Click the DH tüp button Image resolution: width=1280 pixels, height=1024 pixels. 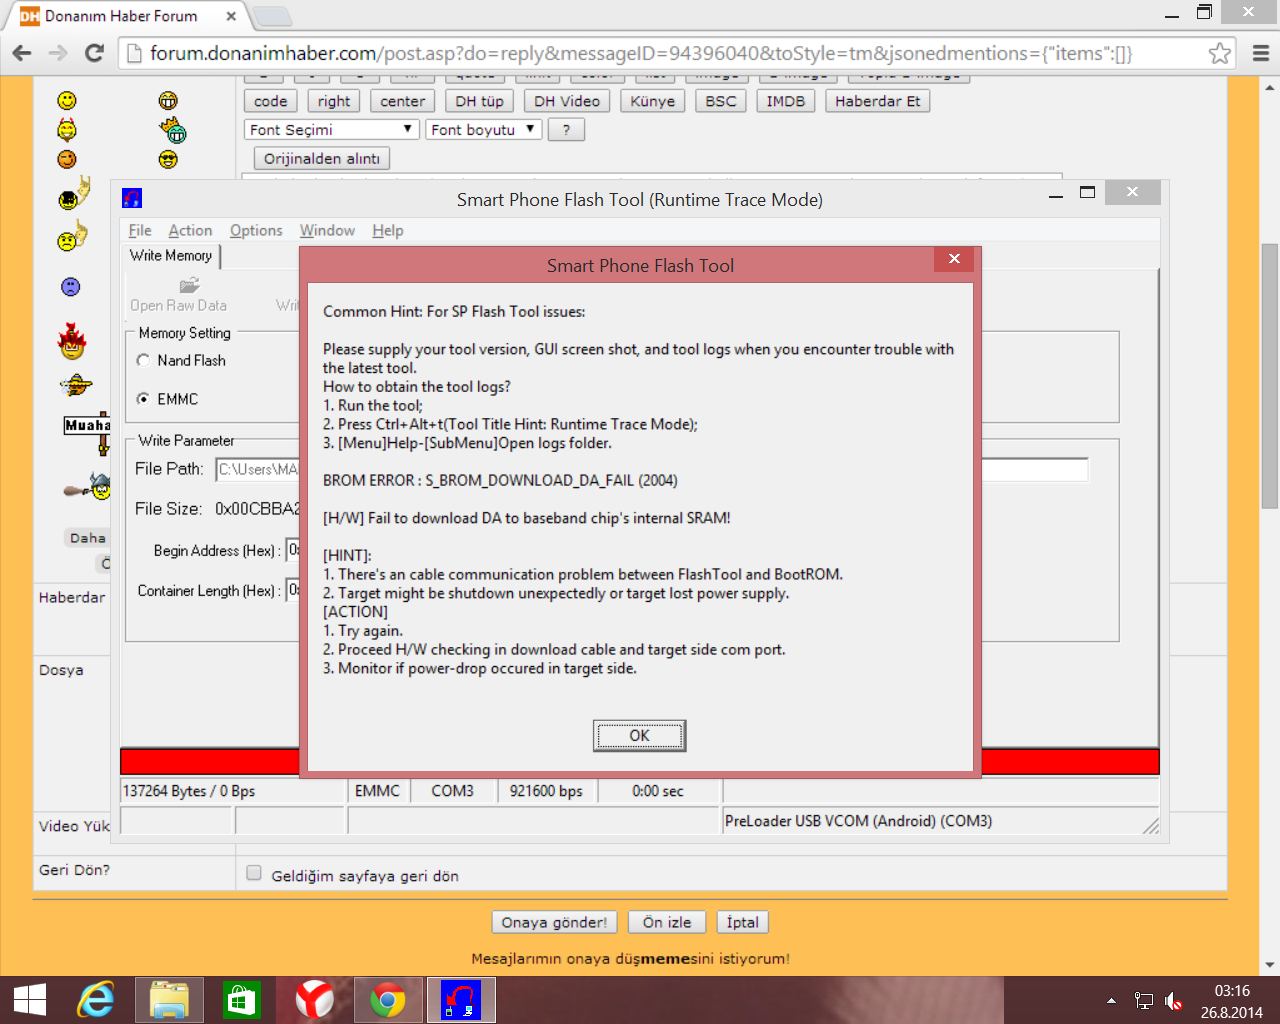(480, 101)
